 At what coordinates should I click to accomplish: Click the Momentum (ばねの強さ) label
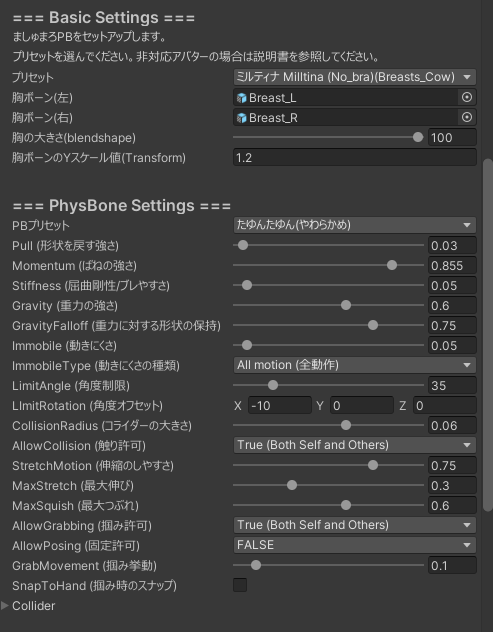click(75, 266)
